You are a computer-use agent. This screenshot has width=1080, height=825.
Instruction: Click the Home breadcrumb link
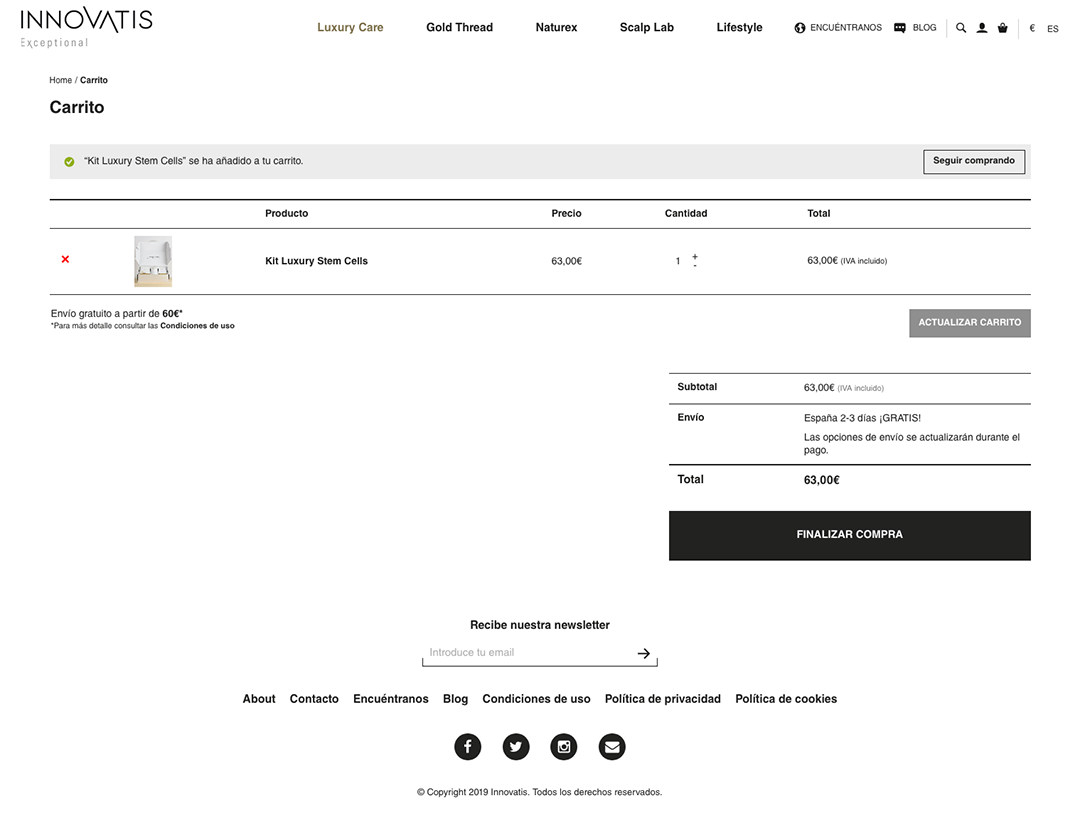click(x=61, y=80)
